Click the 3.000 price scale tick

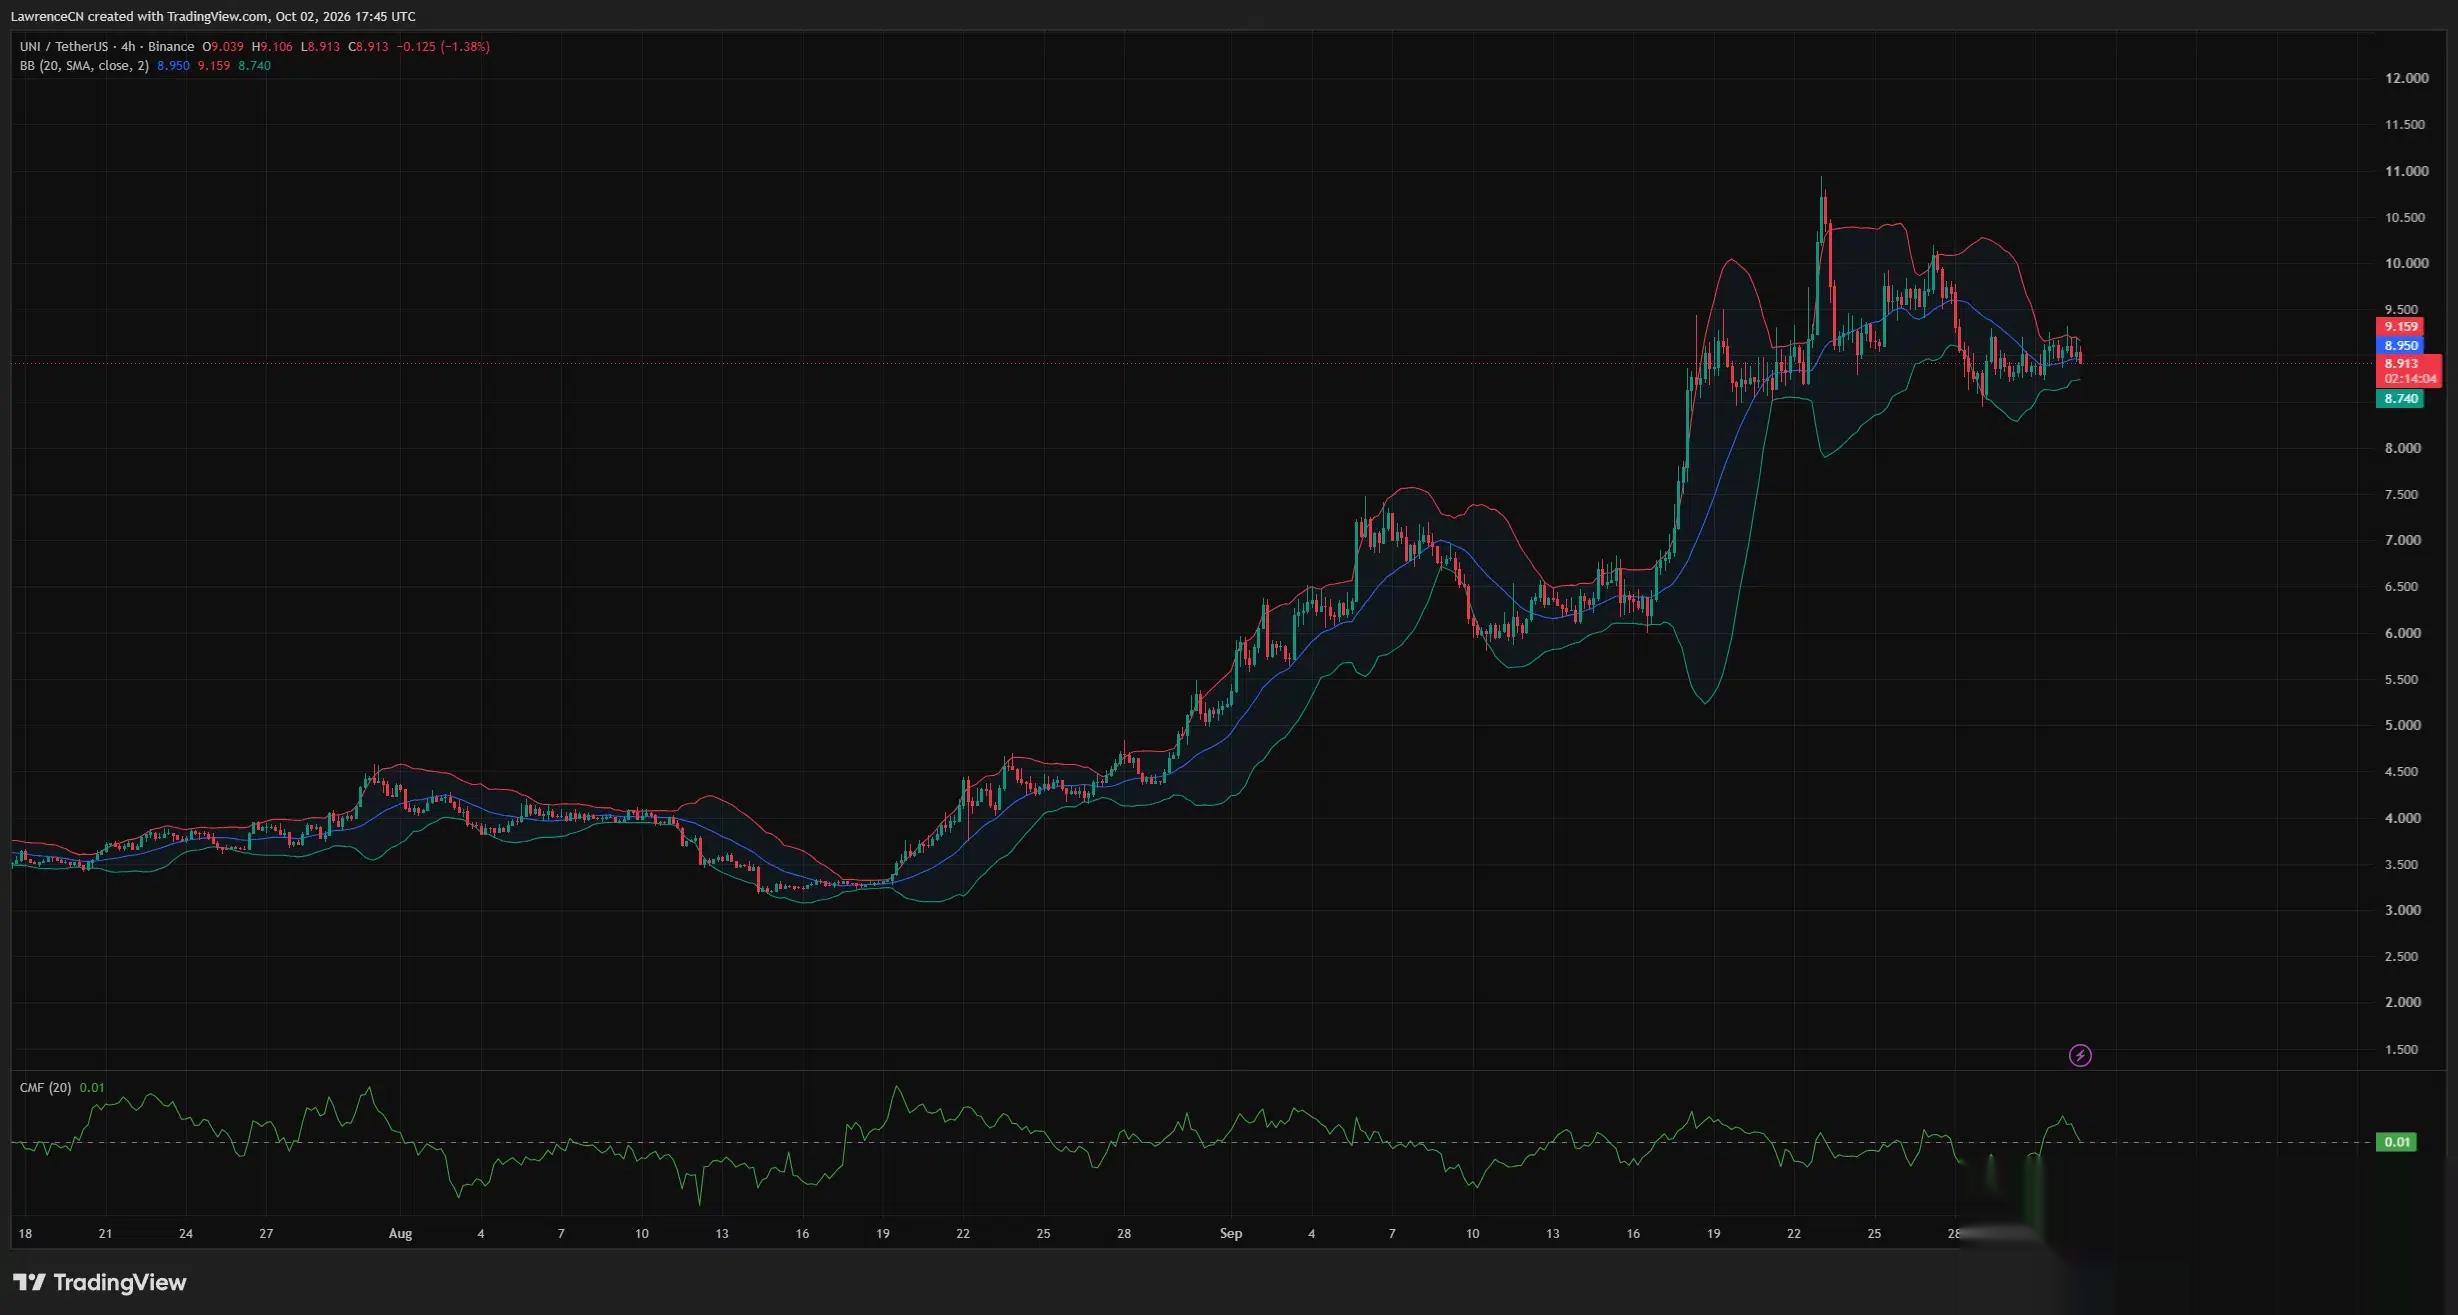(x=2402, y=910)
